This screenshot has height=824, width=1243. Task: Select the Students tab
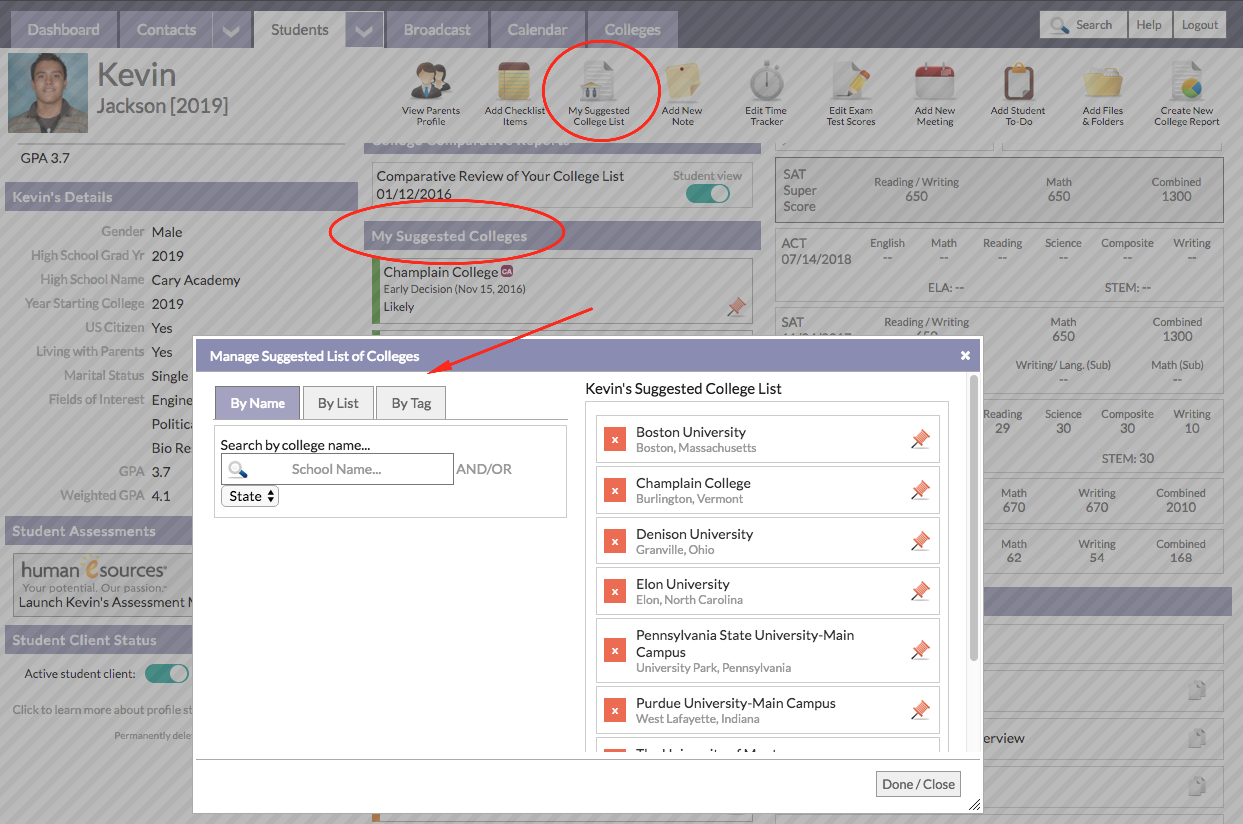[x=300, y=30]
